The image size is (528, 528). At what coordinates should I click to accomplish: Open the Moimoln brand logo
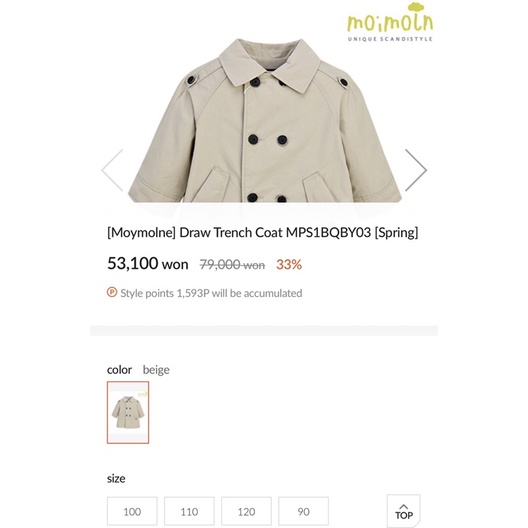[x=390, y=22]
